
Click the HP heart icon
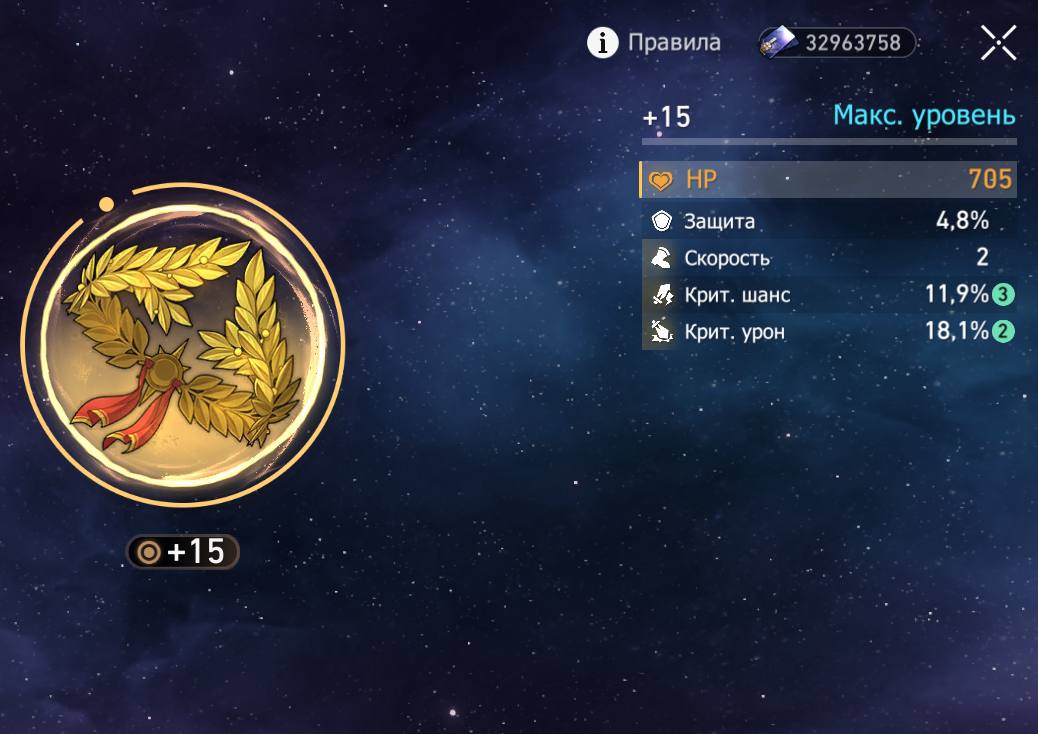(x=660, y=180)
